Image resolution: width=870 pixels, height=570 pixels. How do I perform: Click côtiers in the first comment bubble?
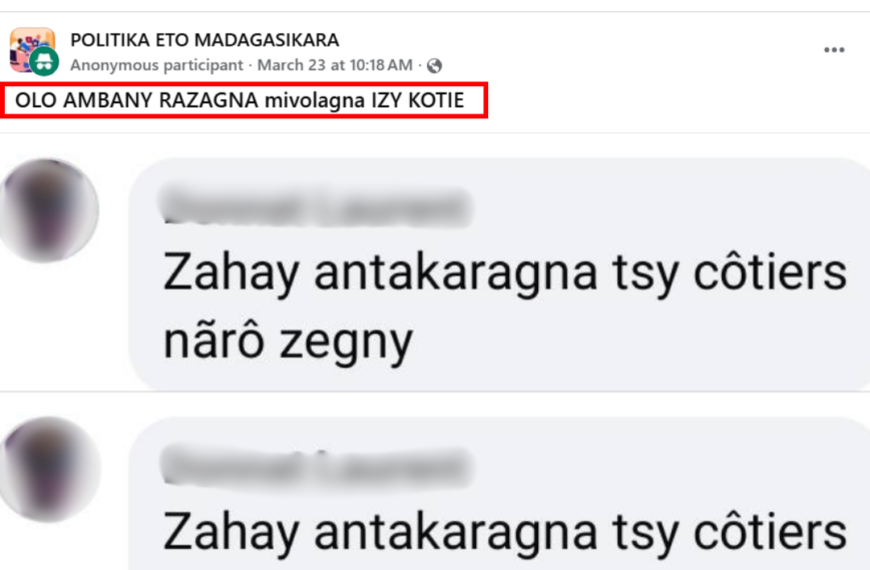pyautogui.click(x=770, y=272)
